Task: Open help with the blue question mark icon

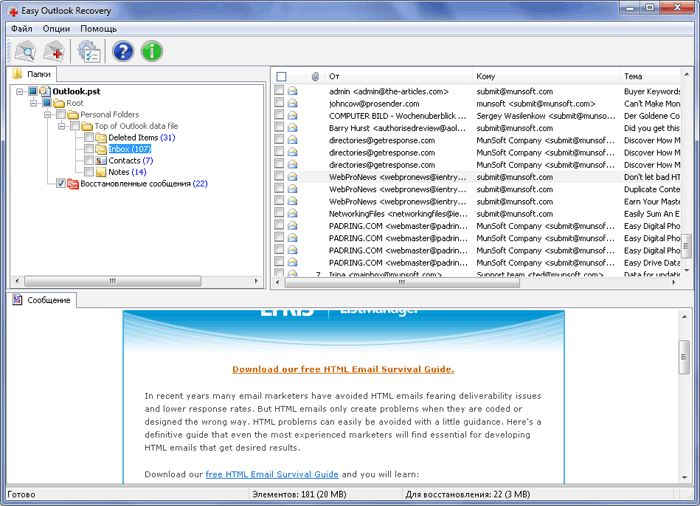Action: coord(123,51)
